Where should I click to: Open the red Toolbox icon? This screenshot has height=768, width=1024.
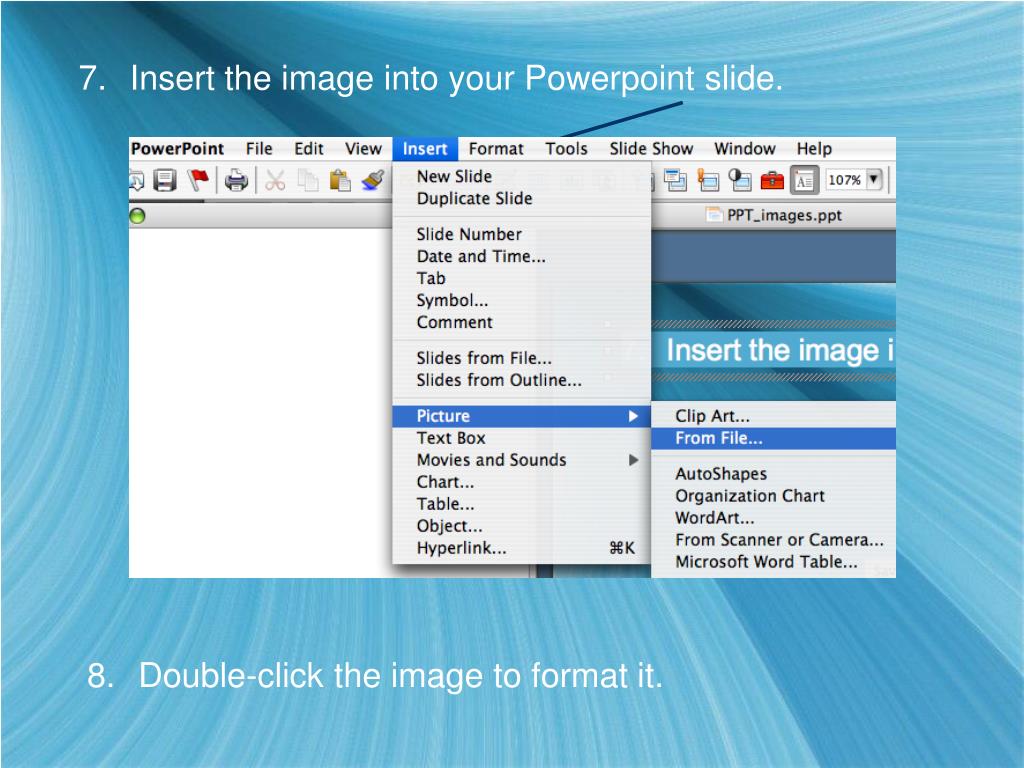click(x=772, y=180)
